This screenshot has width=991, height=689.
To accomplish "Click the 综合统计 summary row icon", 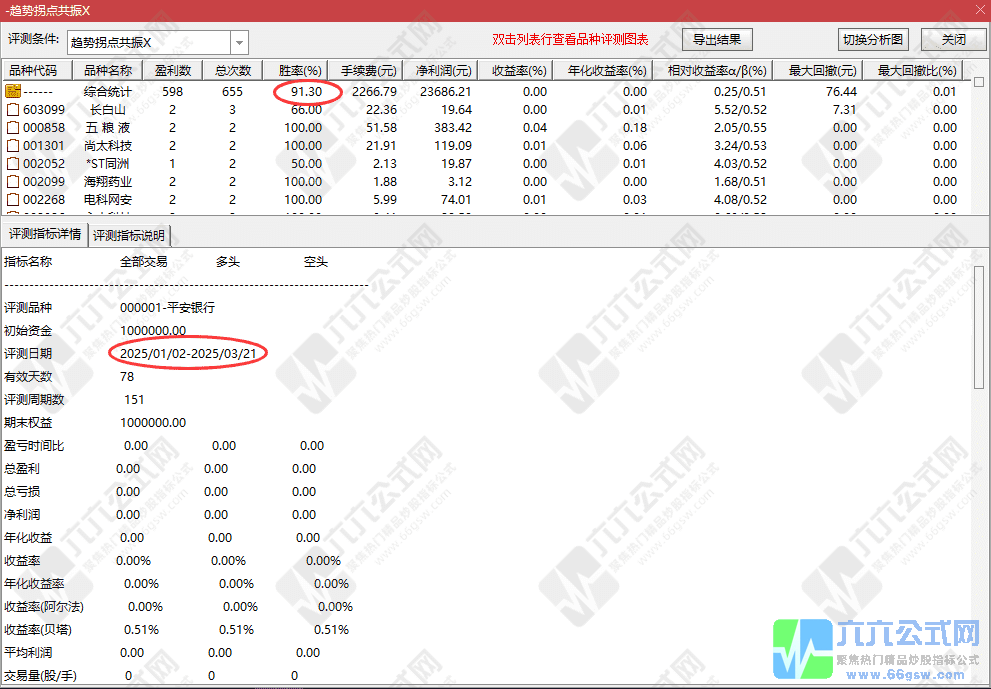I will [13, 91].
